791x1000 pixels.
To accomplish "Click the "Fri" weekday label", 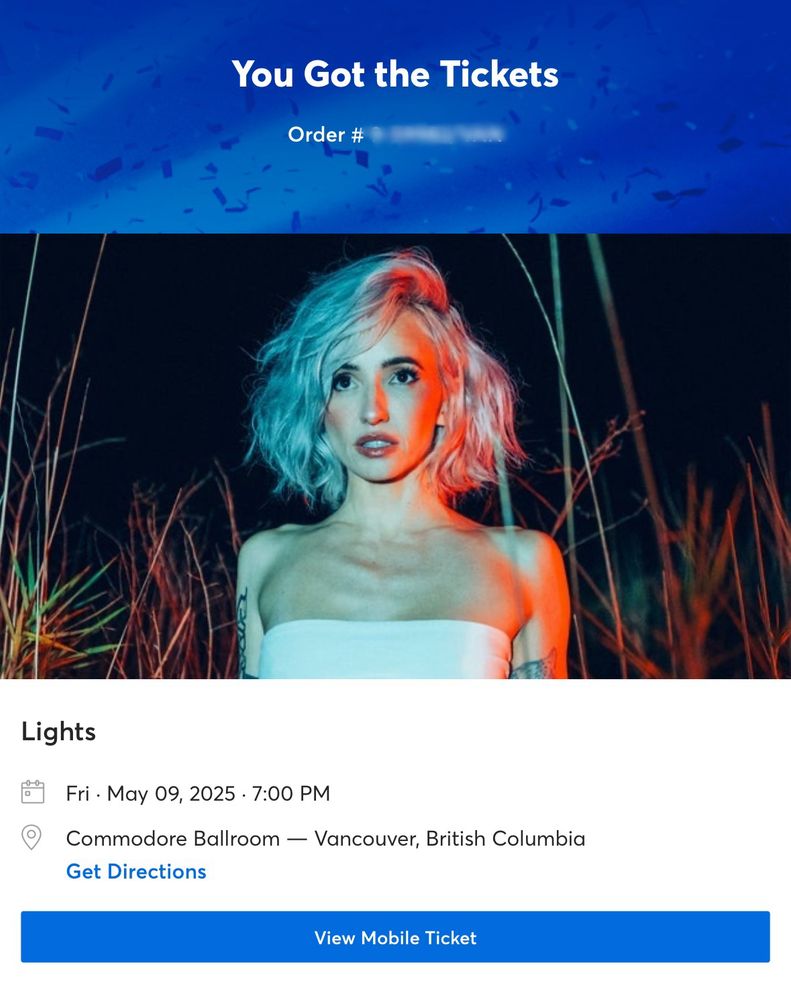I will 77,793.
